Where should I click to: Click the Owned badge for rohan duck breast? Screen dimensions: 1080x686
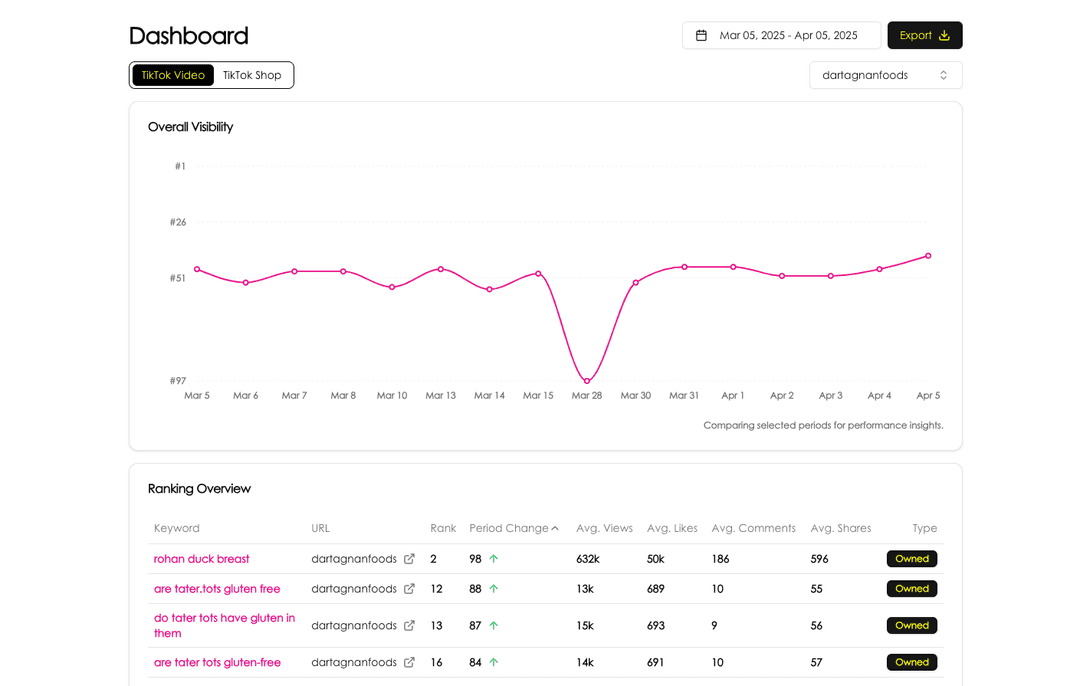pos(911,559)
